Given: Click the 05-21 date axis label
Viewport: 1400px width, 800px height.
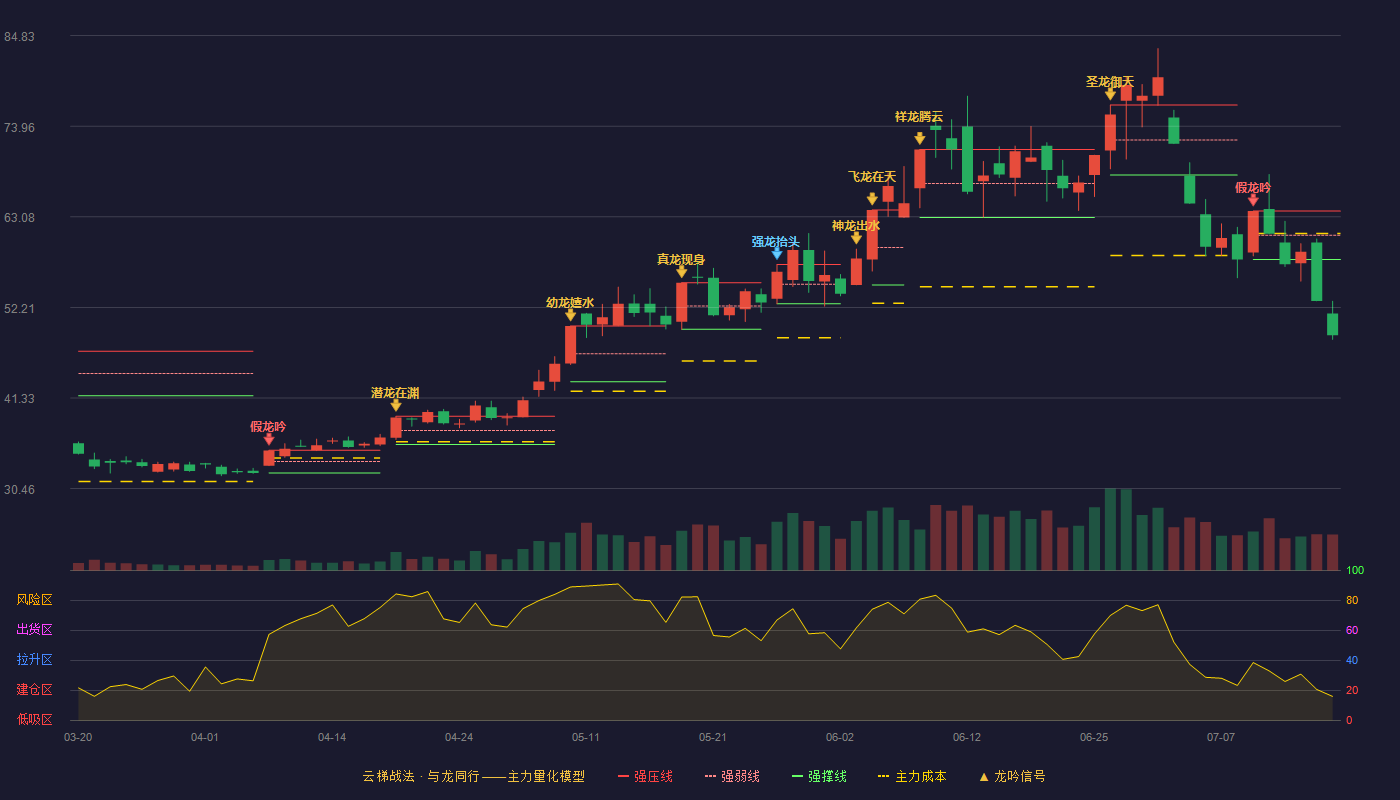Looking at the screenshot, I should pyautogui.click(x=713, y=737).
